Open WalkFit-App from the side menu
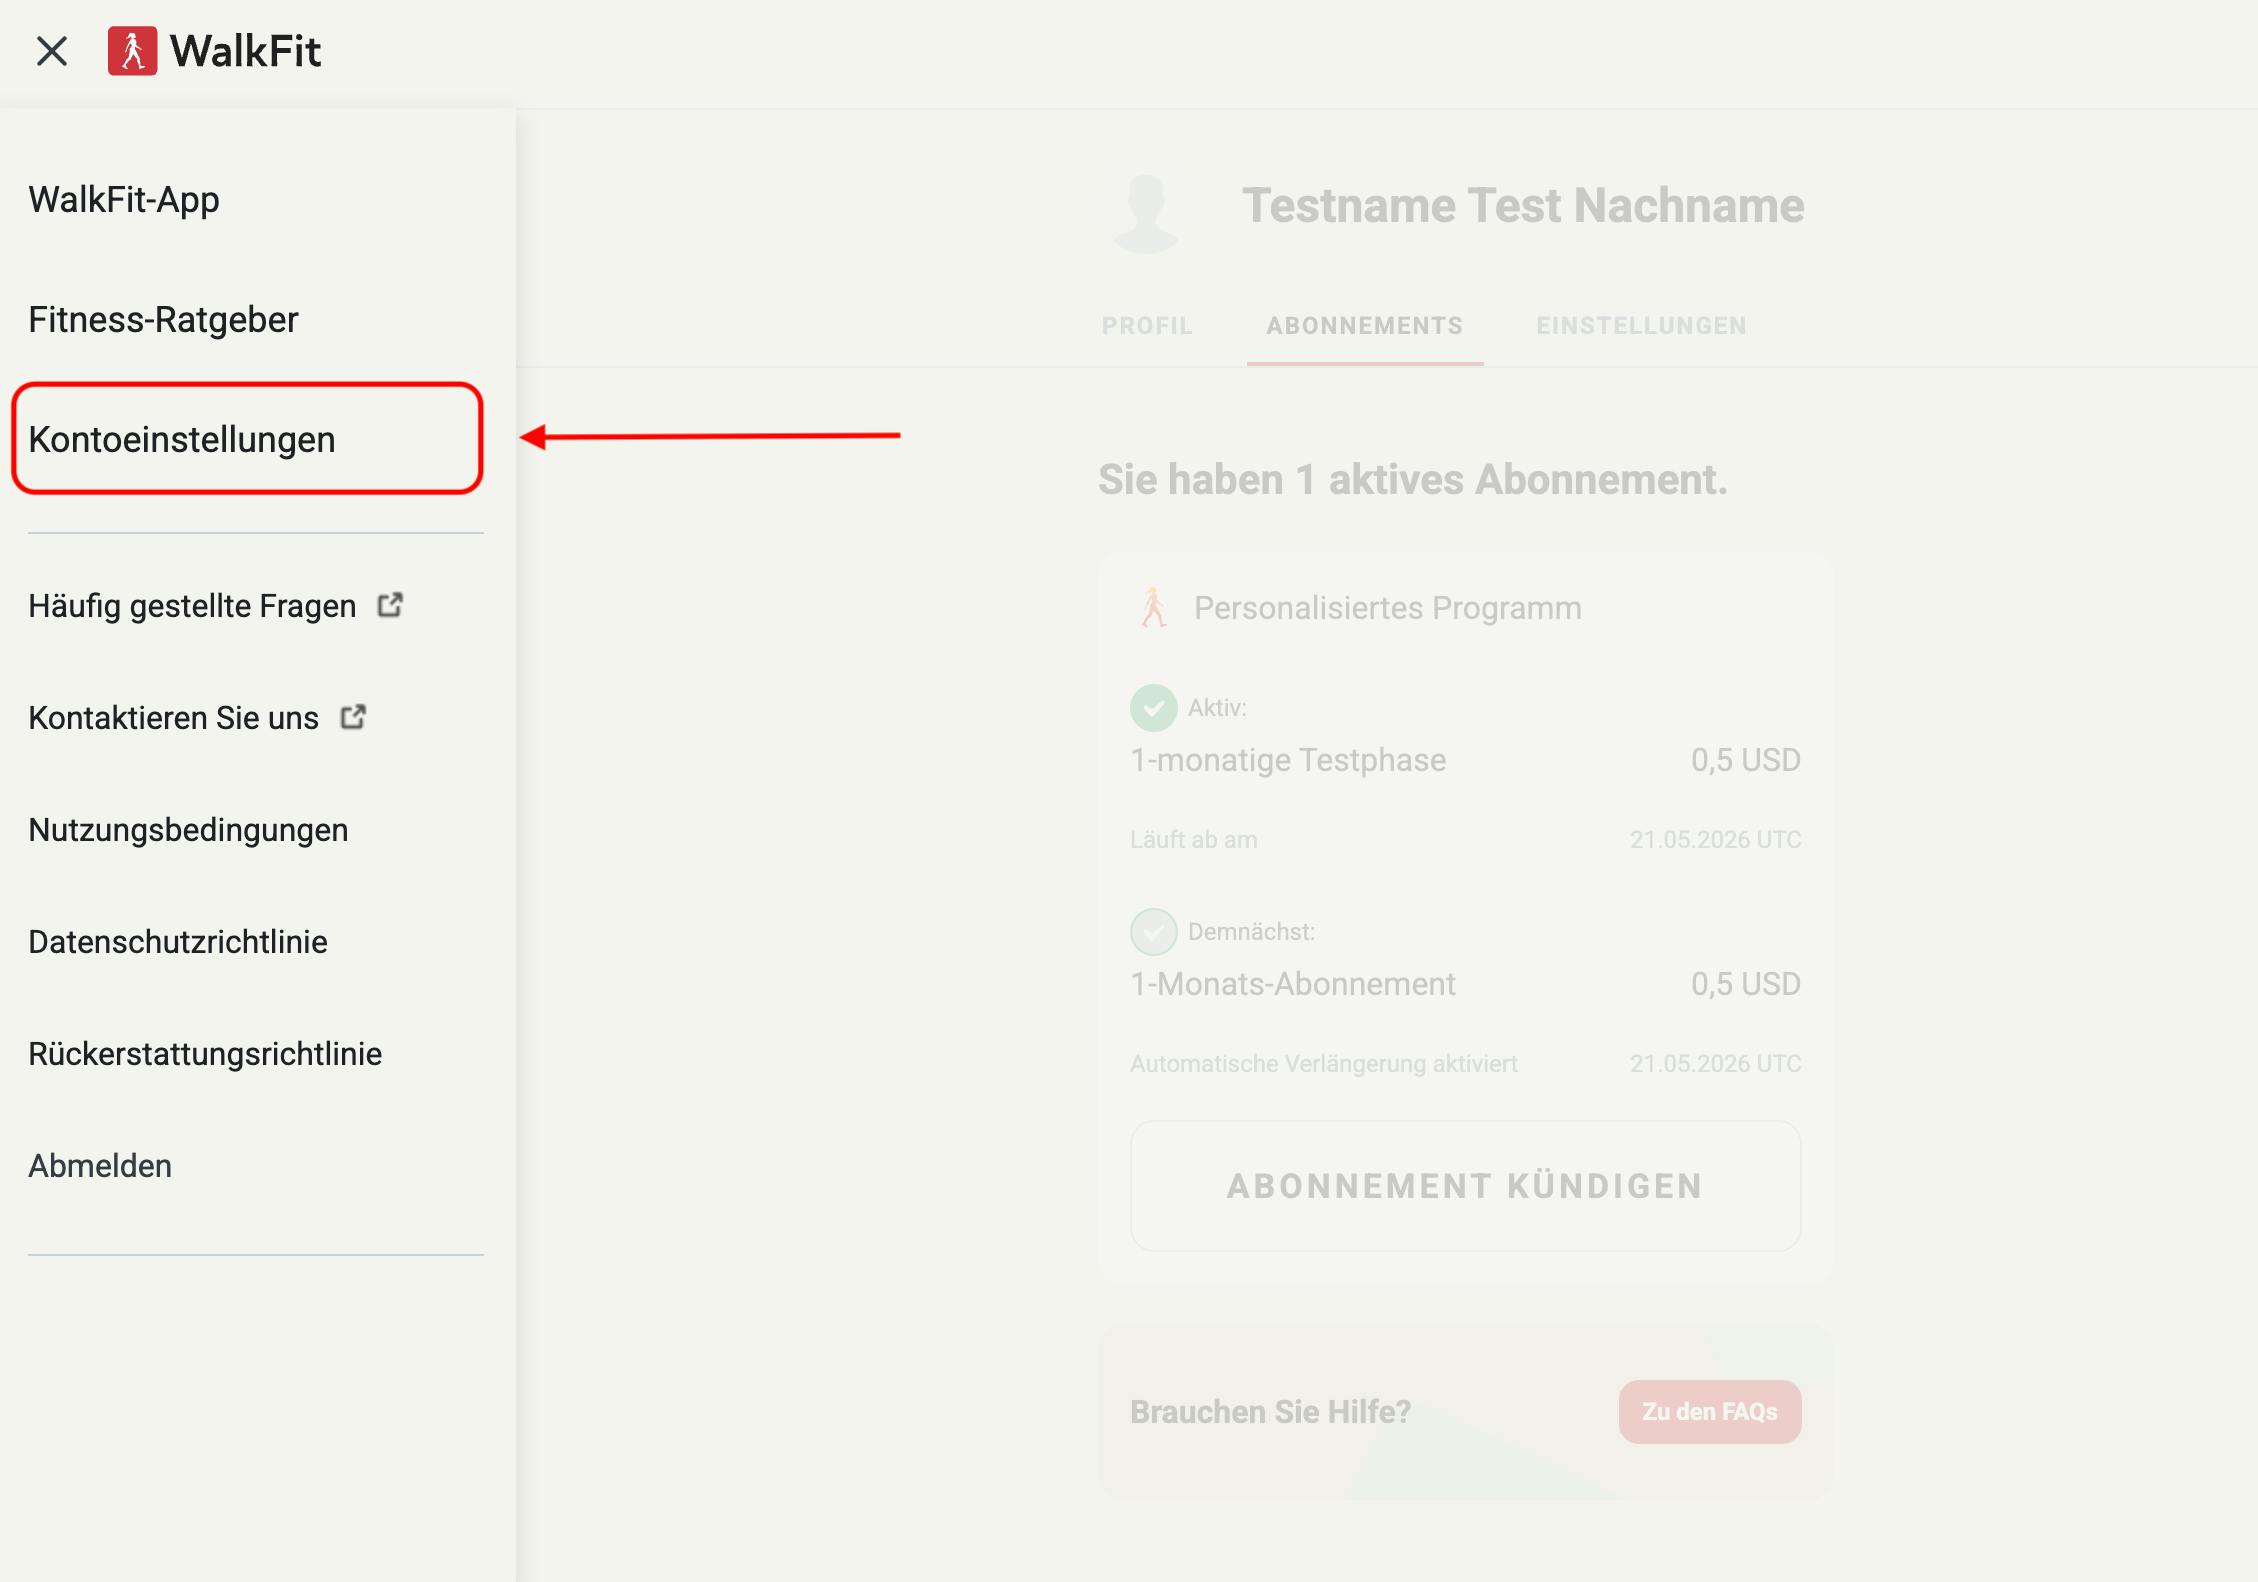 [124, 200]
